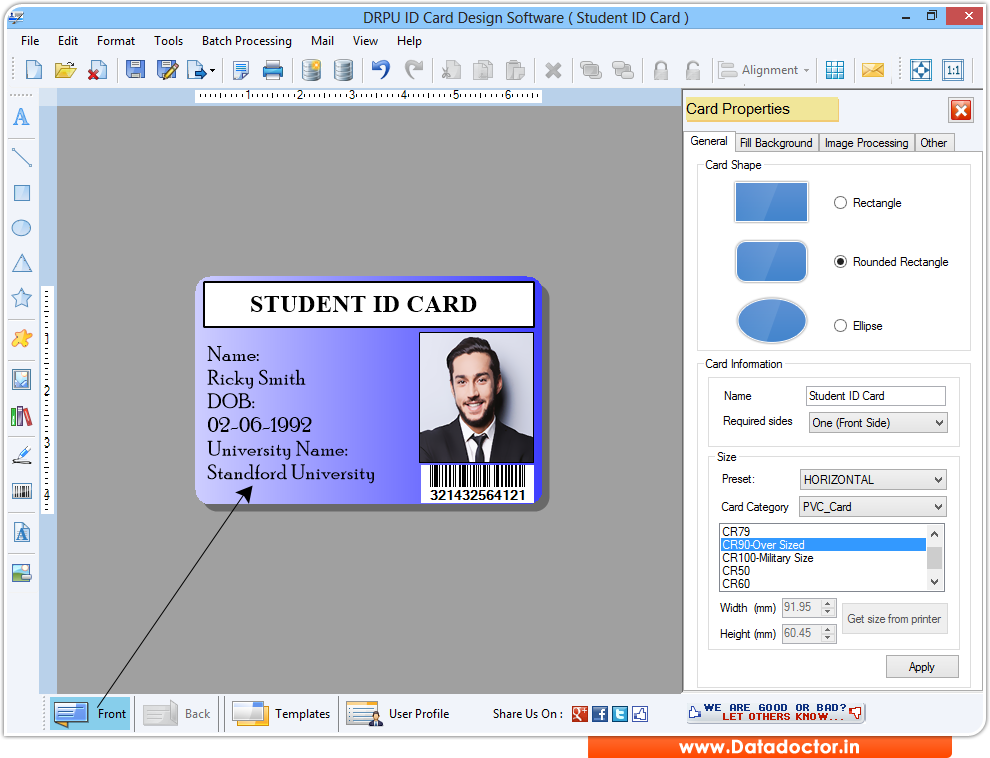Click the size list scrollbar down arrow

coord(934,582)
